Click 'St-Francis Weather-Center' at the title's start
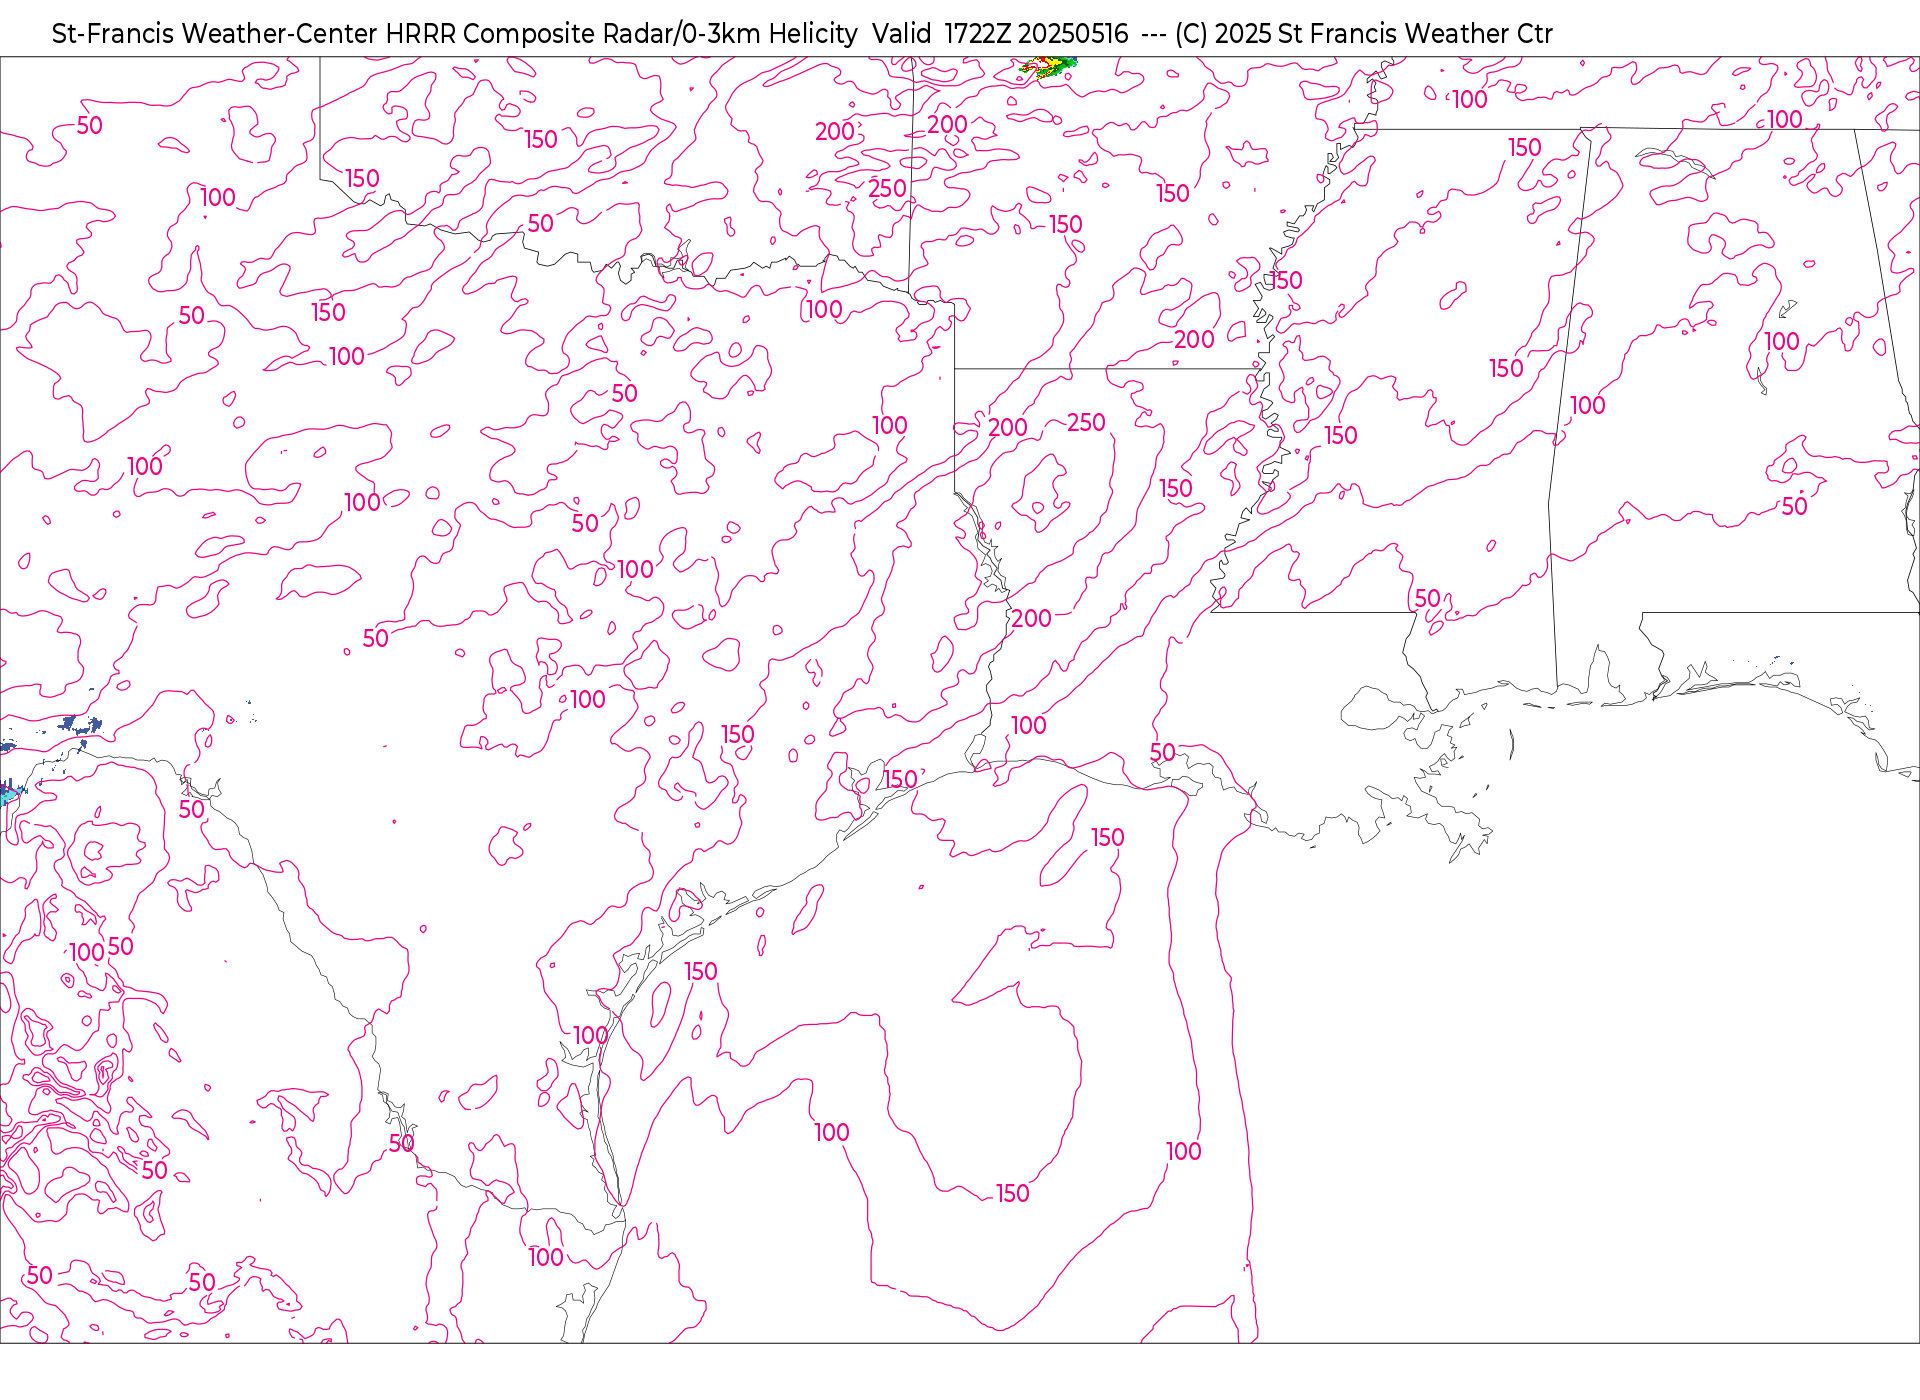1920x1400 pixels. [215, 34]
